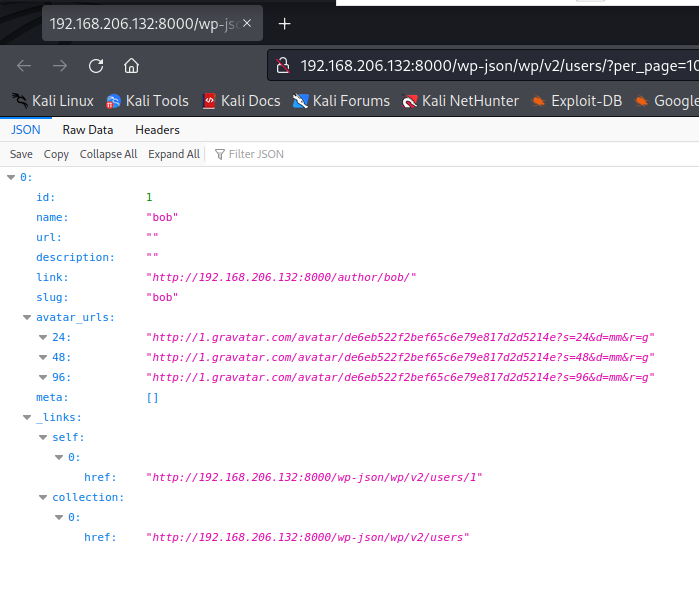Viewport: 699px width, 600px height.
Task: Focus the Filter JSON field
Action: click(256, 154)
